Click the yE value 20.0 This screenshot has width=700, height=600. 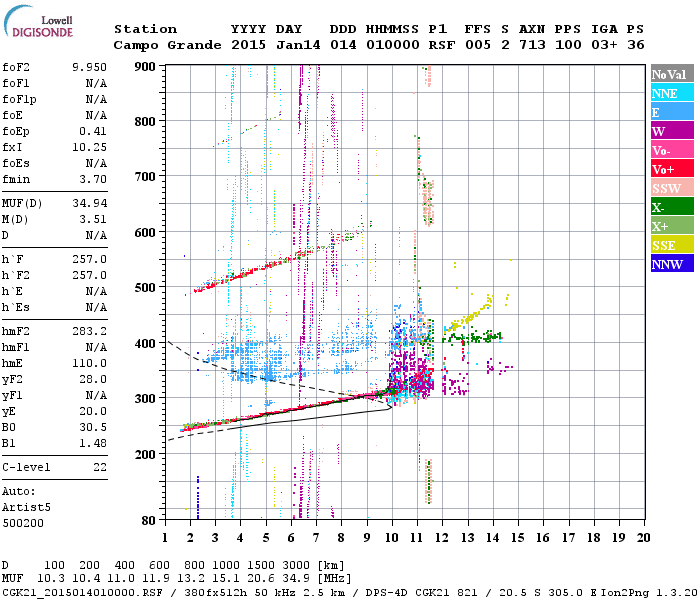coord(93,412)
